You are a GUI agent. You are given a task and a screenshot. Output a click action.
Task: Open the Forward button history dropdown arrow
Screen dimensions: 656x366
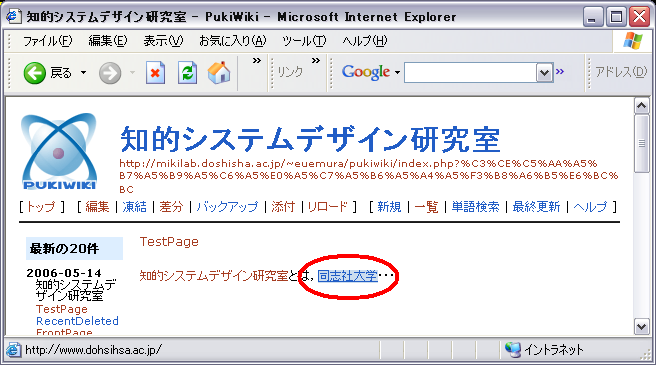tap(132, 73)
